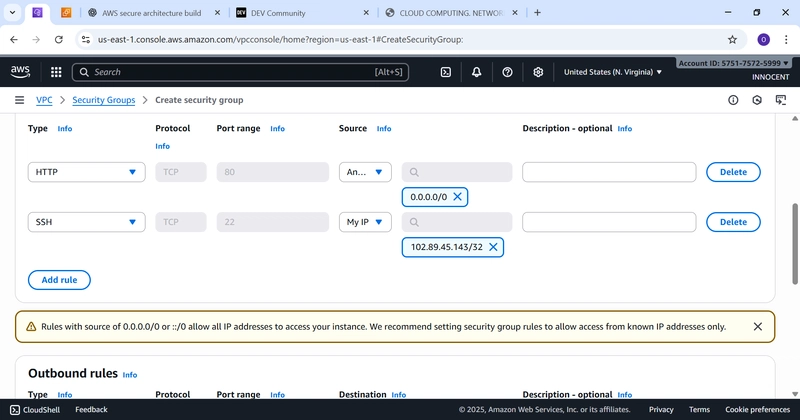
Task: Bookmark this page with the star icon
Action: point(732,39)
